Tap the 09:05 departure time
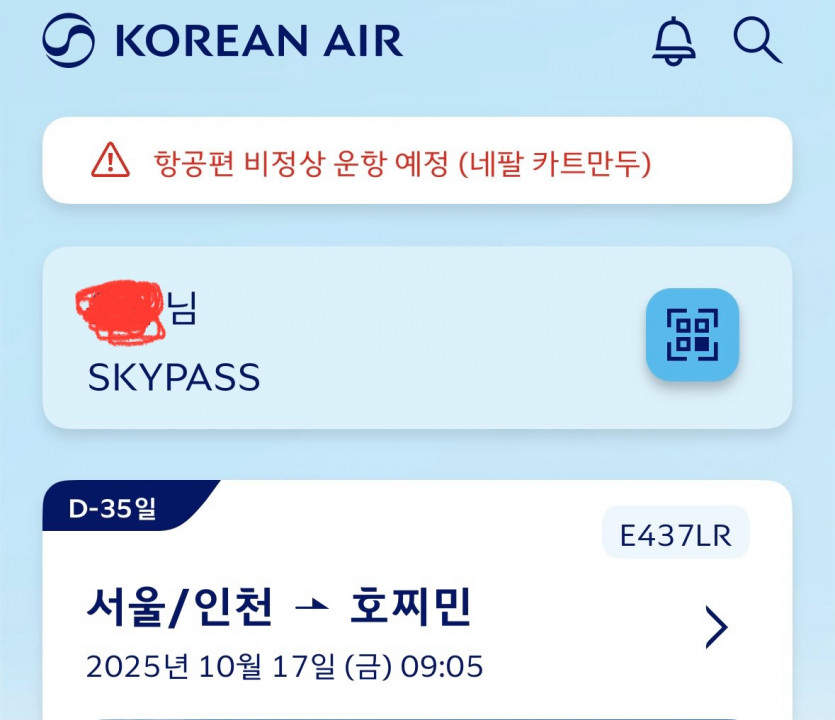The height and width of the screenshot is (720, 835). pyautogui.click(x=441, y=666)
